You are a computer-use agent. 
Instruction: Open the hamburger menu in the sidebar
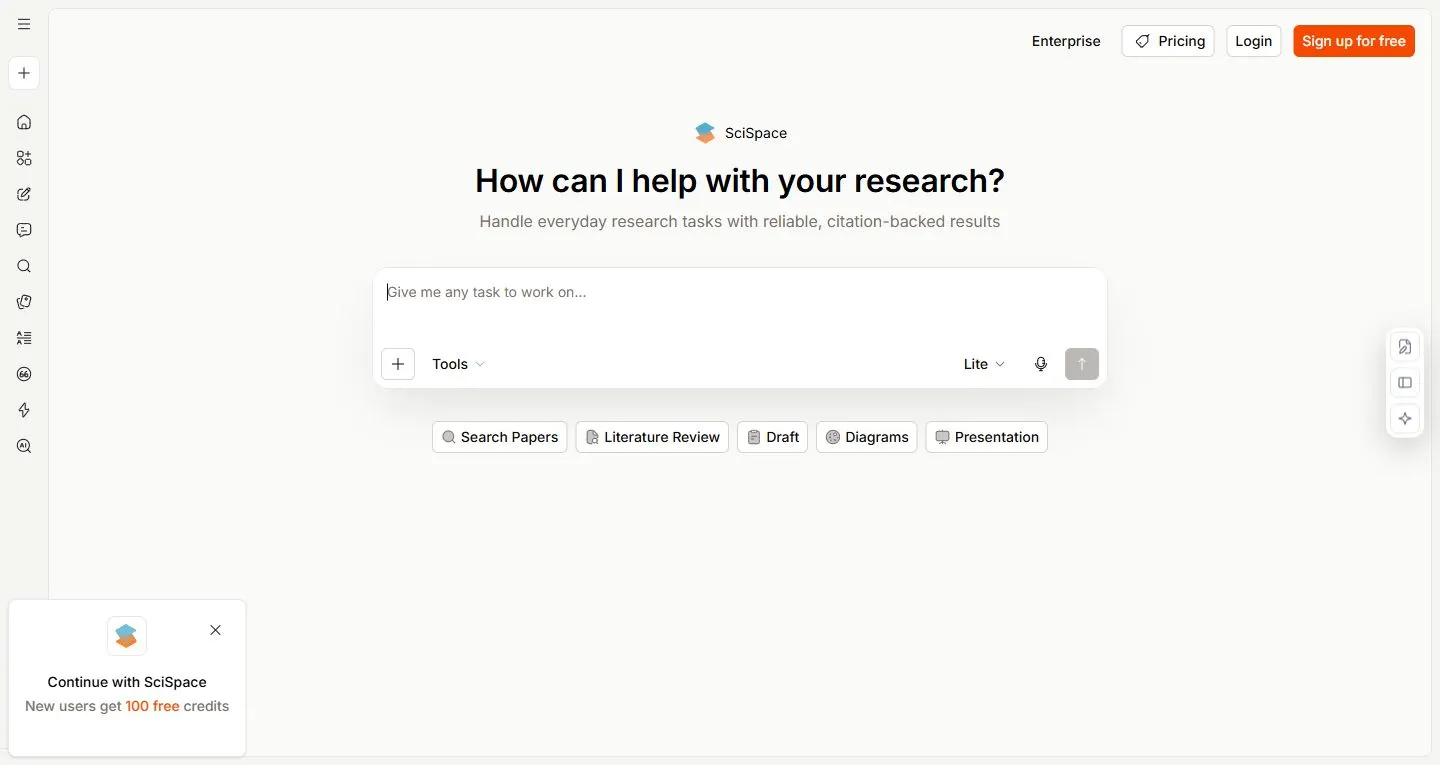24,24
